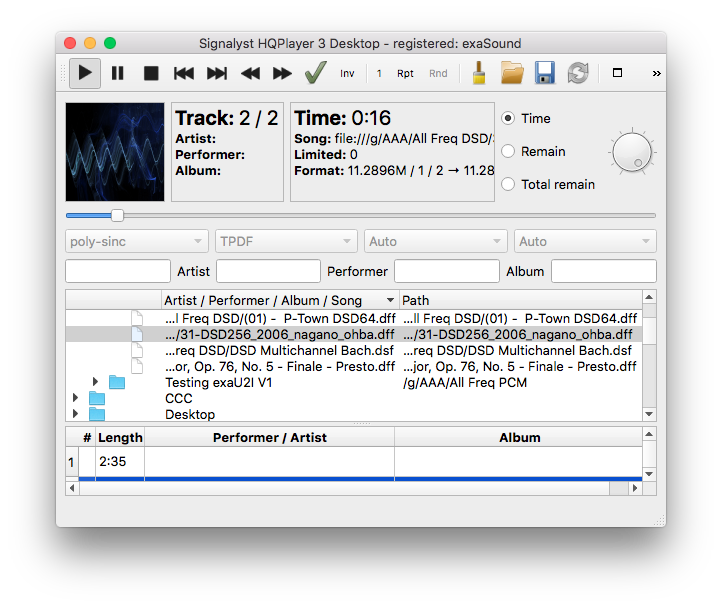Screen dimensions: 722x607
Task: Skip to previous track
Action: tap(184, 73)
